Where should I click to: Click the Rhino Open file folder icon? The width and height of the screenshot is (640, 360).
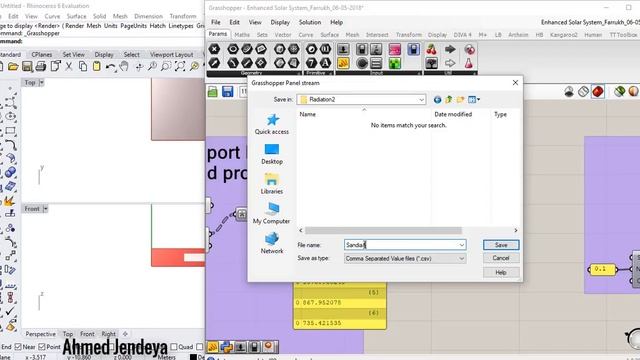[x=13, y=67]
